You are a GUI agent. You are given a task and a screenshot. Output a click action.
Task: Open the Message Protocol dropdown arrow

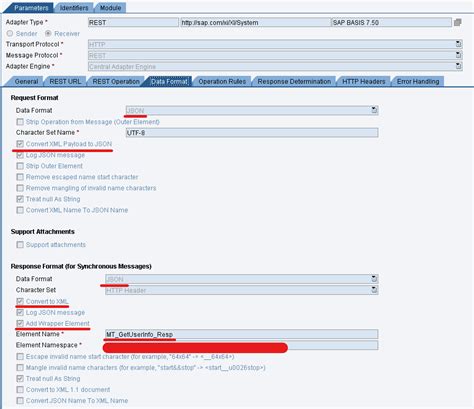click(x=459, y=55)
